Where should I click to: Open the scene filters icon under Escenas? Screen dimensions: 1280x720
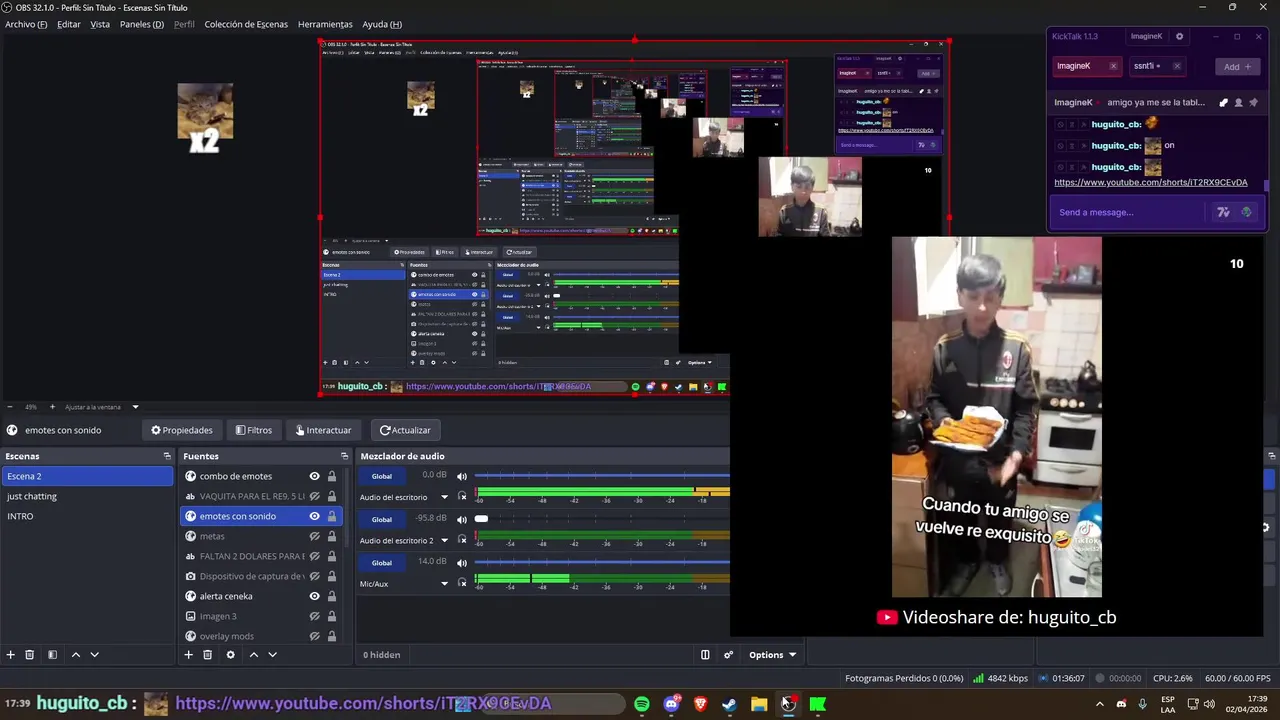(x=52, y=655)
